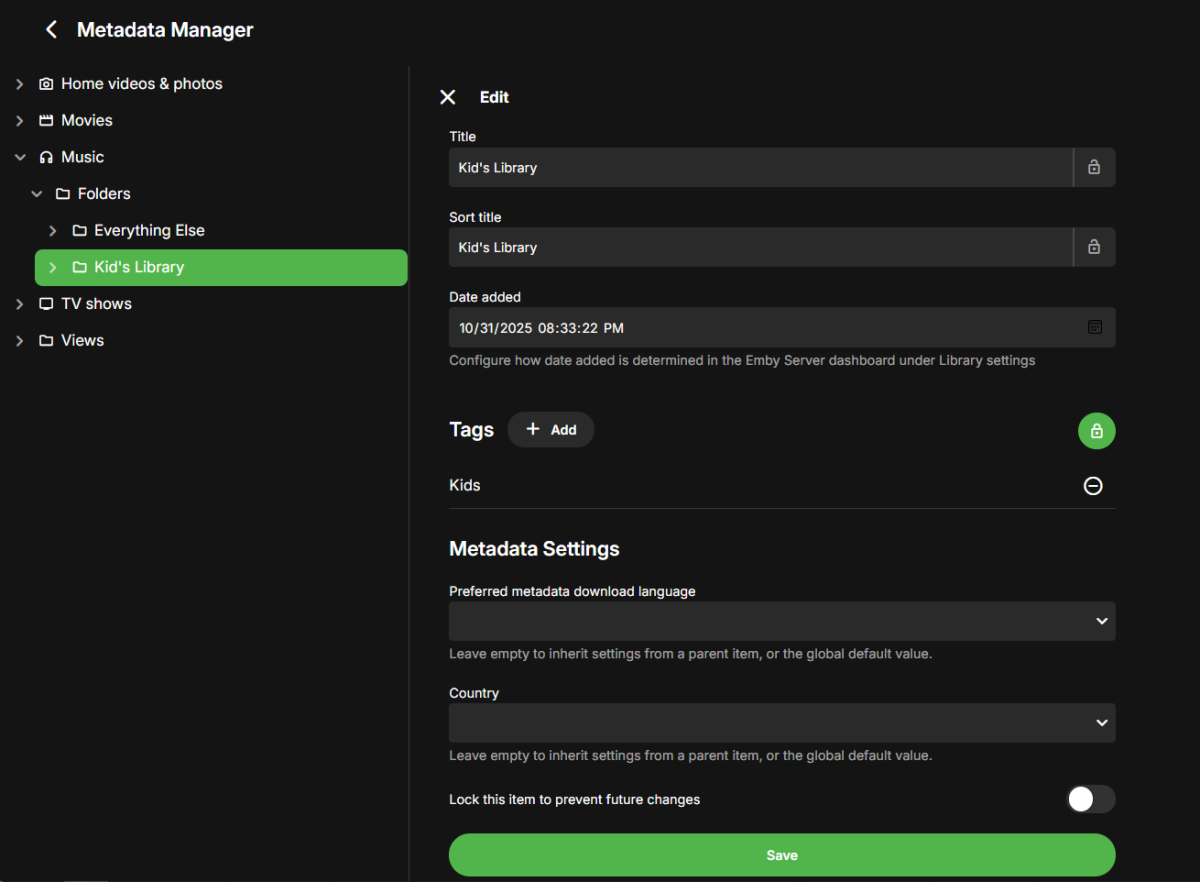Viewport: 1200px width, 882px height.
Task: Enable Lock this item toggle switch
Action: [x=1090, y=799]
